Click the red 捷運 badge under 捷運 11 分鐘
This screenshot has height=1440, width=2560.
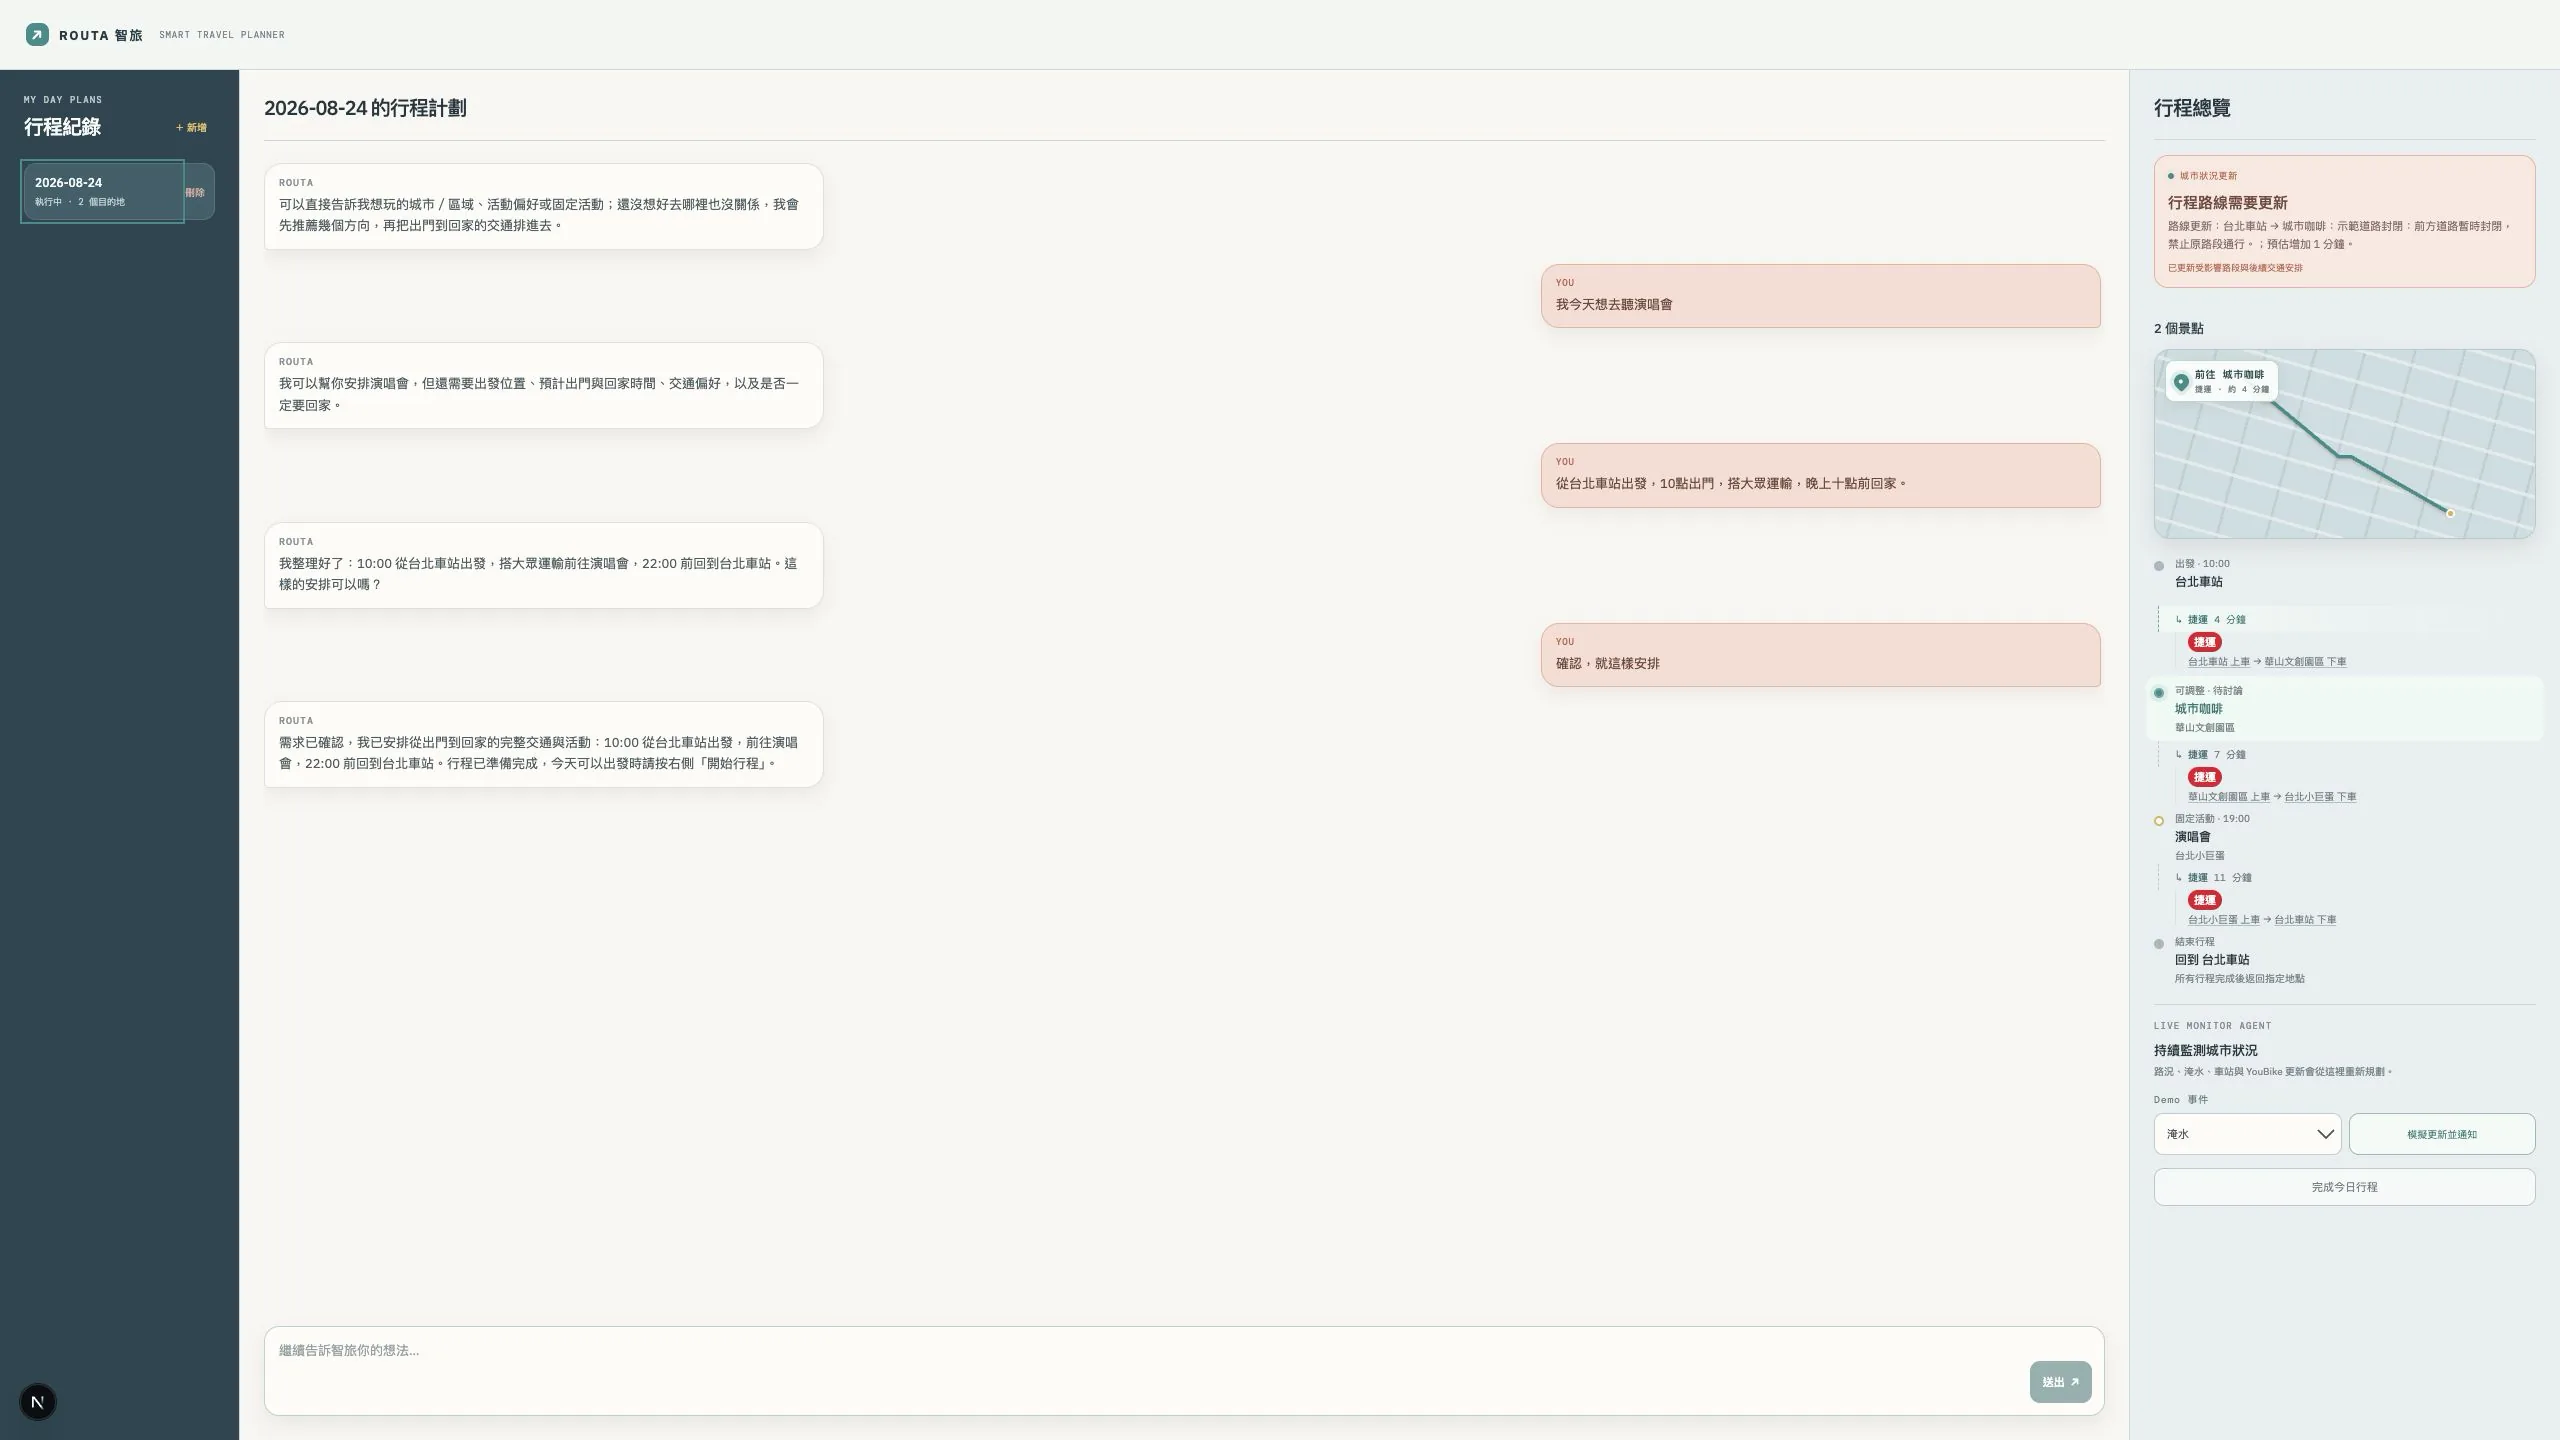(x=2205, y=900)
